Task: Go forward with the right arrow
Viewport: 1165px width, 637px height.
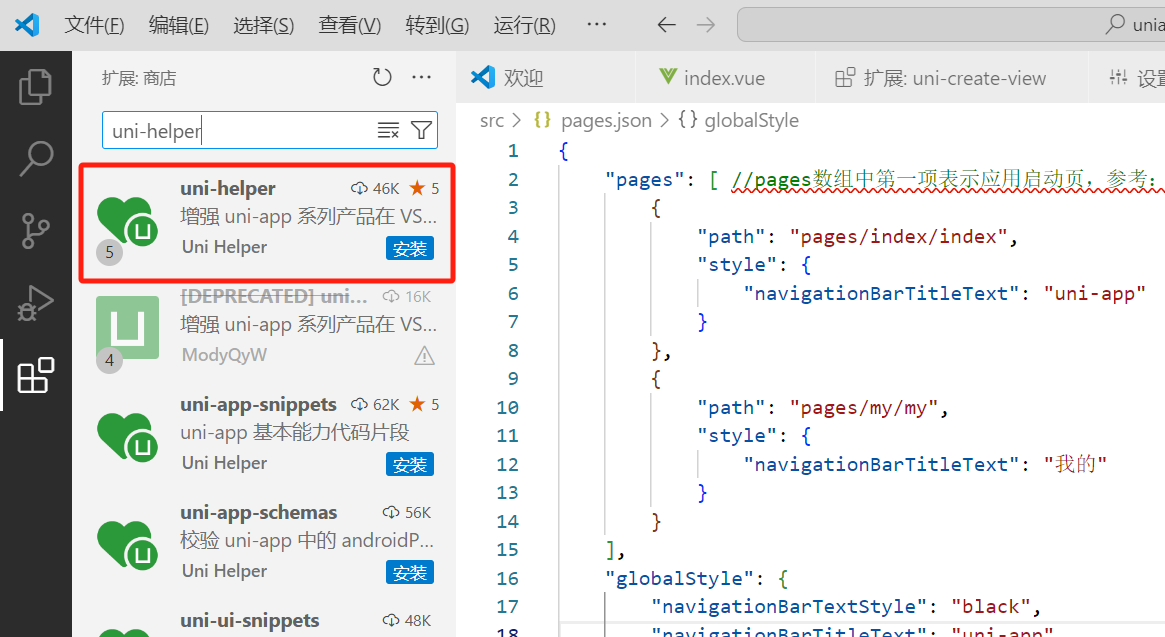Action: tap(706, 25)
